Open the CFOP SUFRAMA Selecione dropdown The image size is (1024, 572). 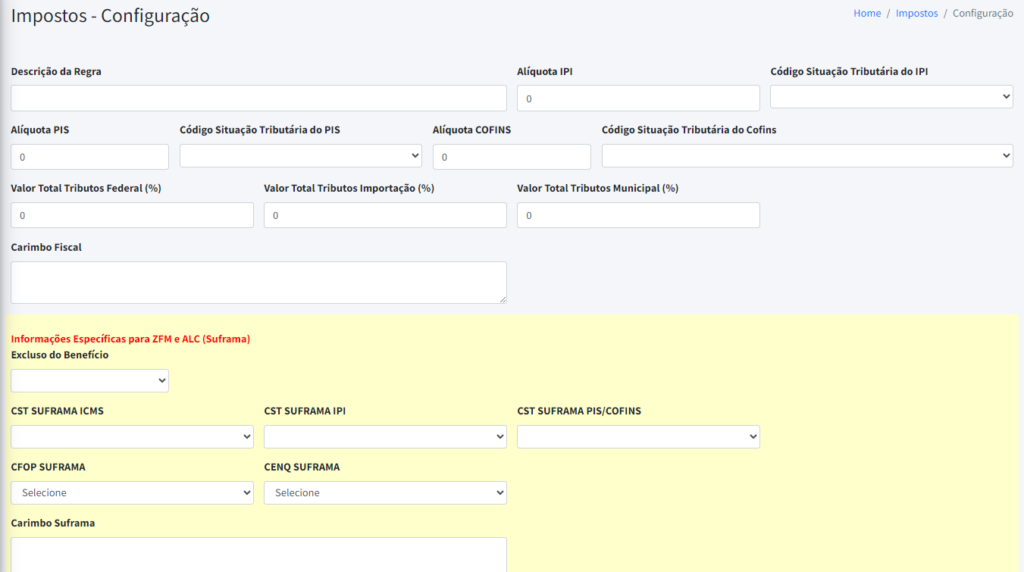coord(132,493)
